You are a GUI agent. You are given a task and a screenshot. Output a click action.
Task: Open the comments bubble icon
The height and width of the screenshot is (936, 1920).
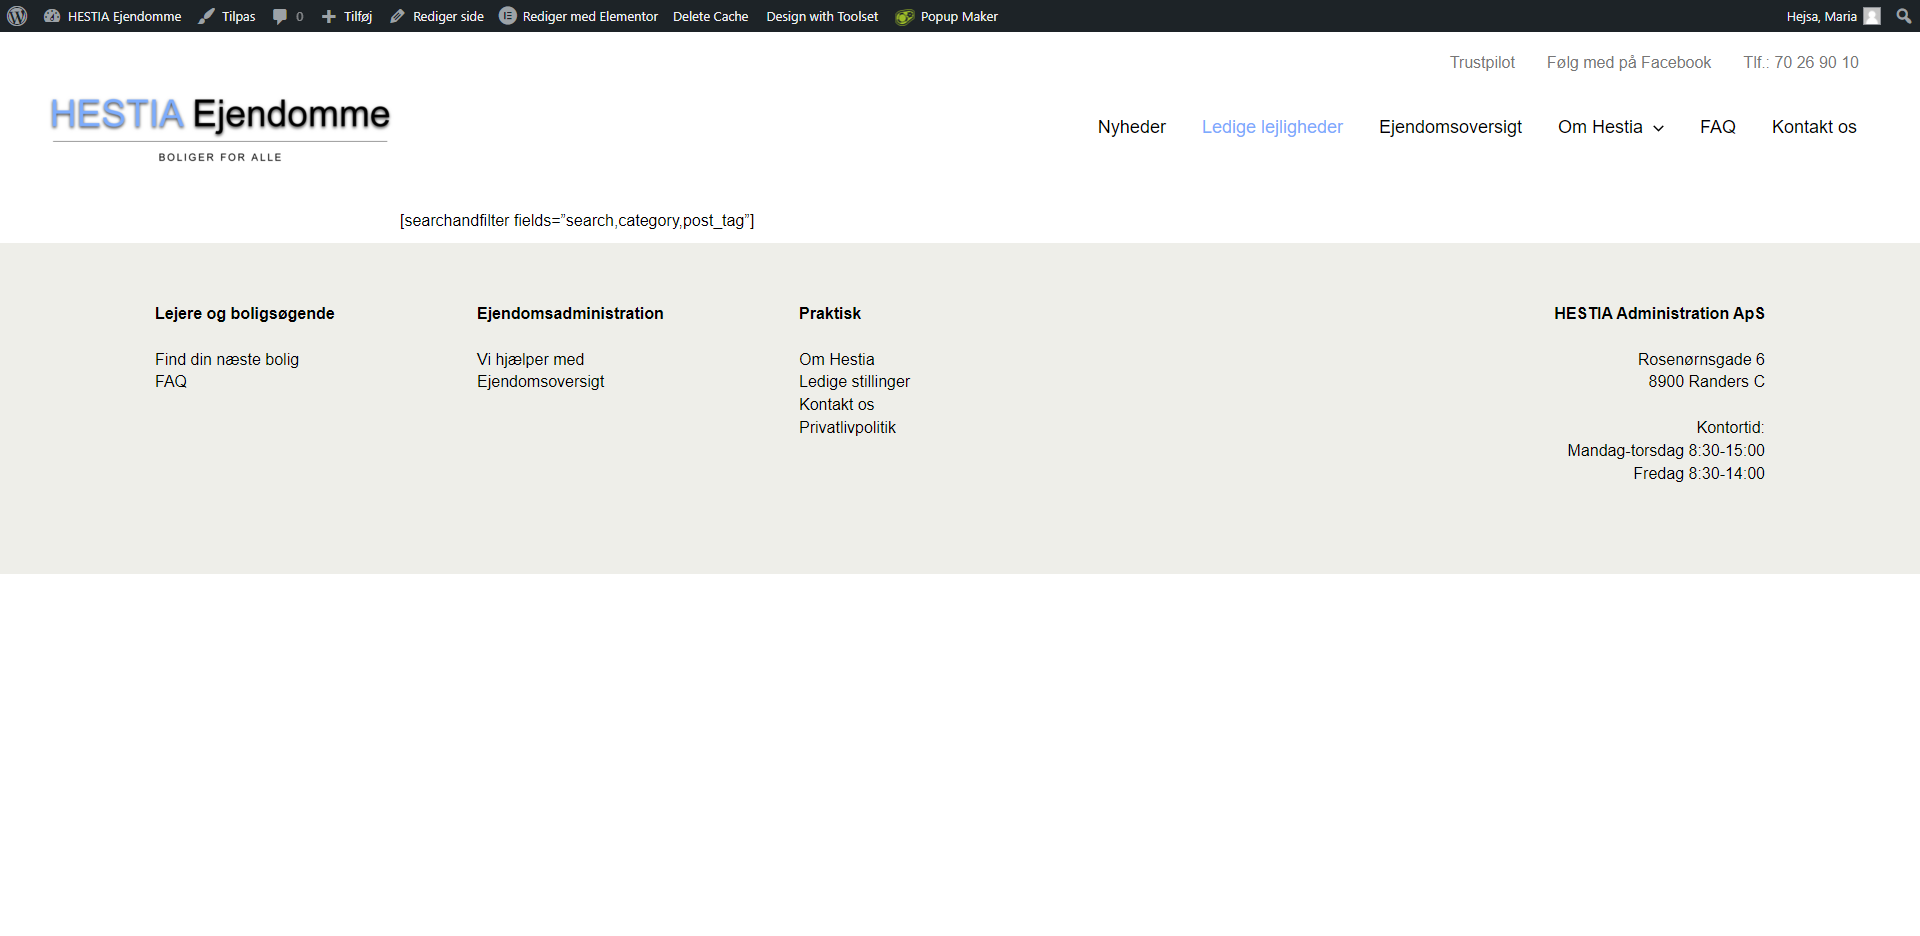280,16
